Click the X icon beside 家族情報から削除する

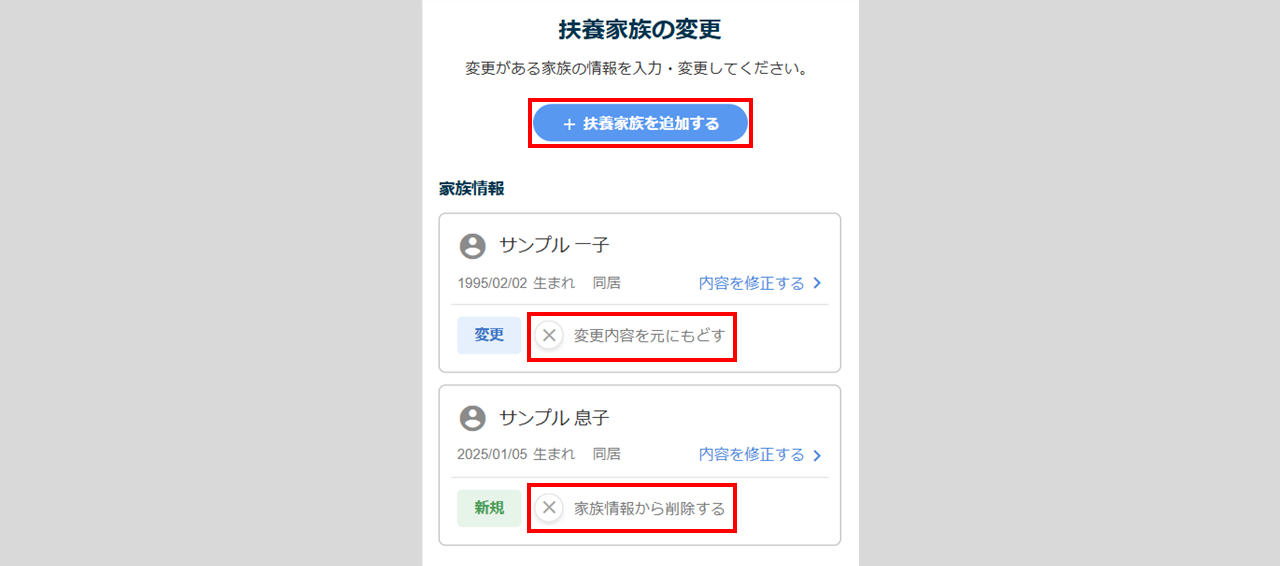click(549, 508)
